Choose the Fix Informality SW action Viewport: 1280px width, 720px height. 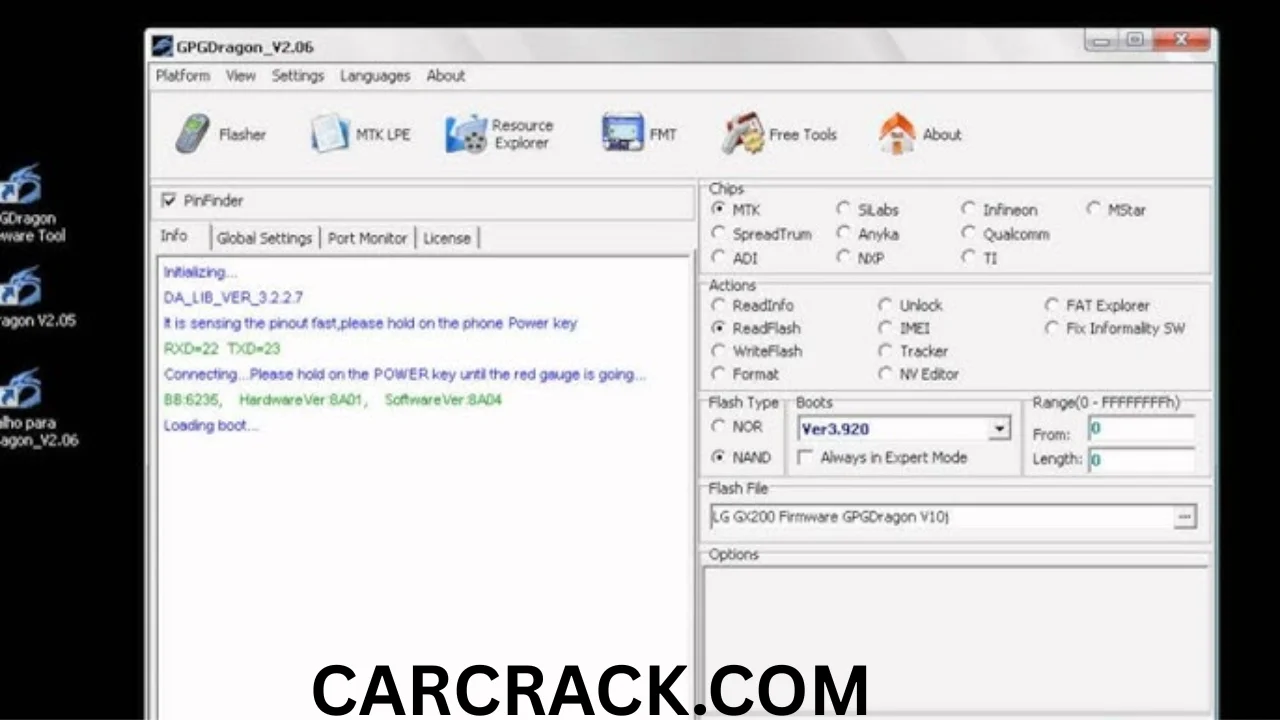(1052, 328)
